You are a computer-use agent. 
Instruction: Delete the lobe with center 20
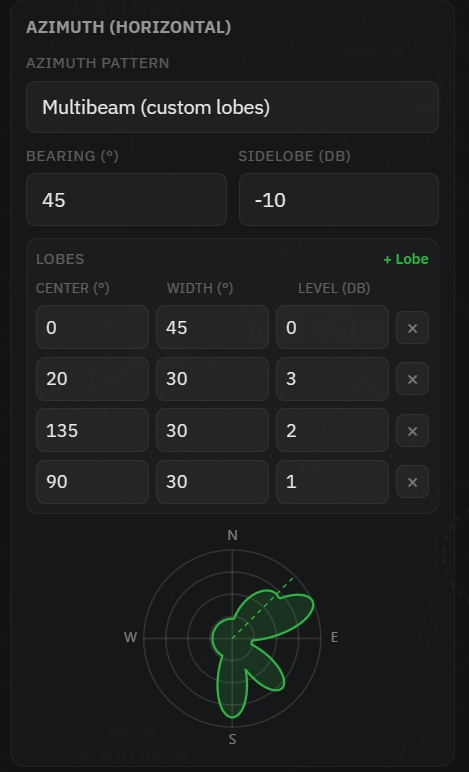412,379
